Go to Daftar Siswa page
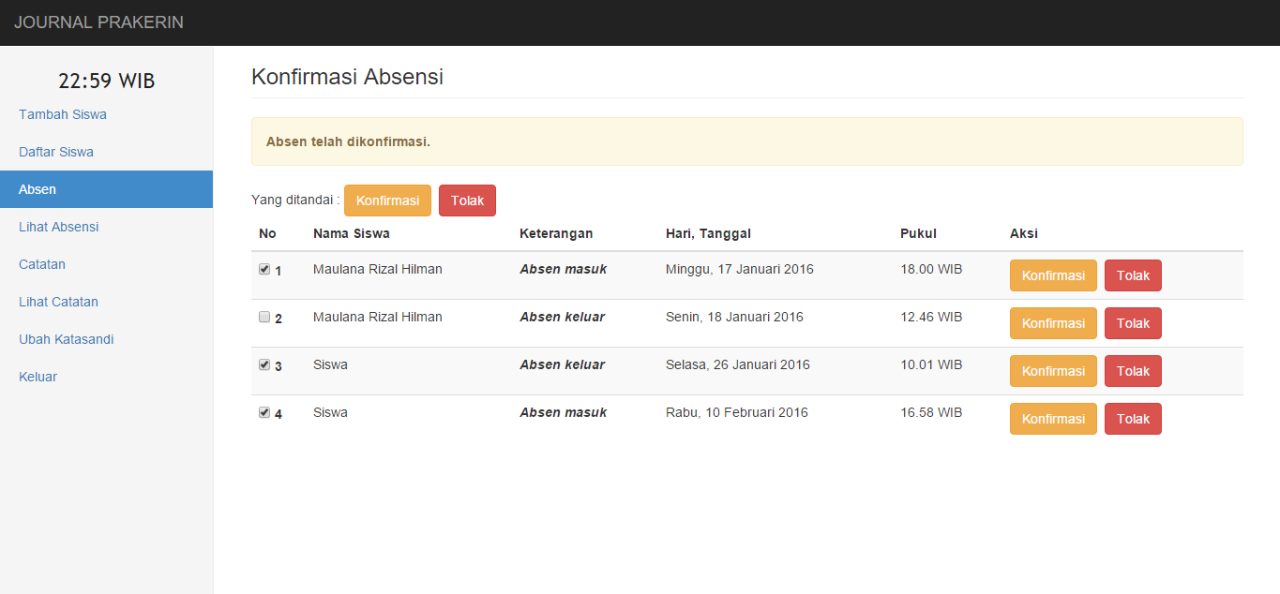 coord(56,152)
